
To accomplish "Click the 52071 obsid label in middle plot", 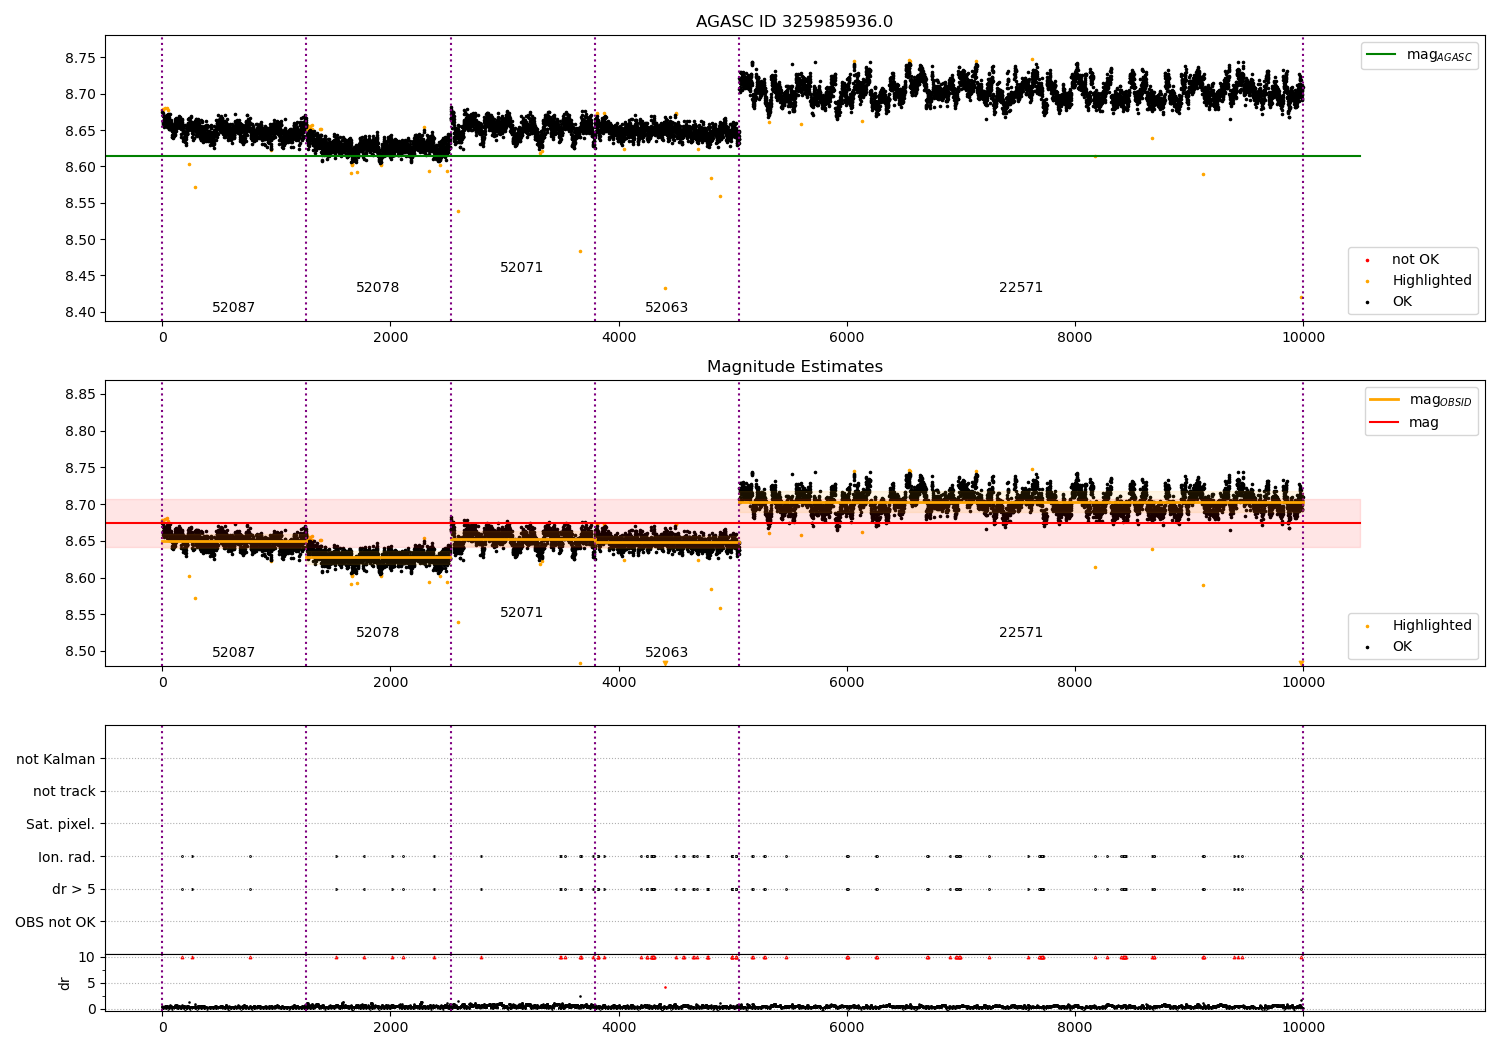I will tap(521, 613).
